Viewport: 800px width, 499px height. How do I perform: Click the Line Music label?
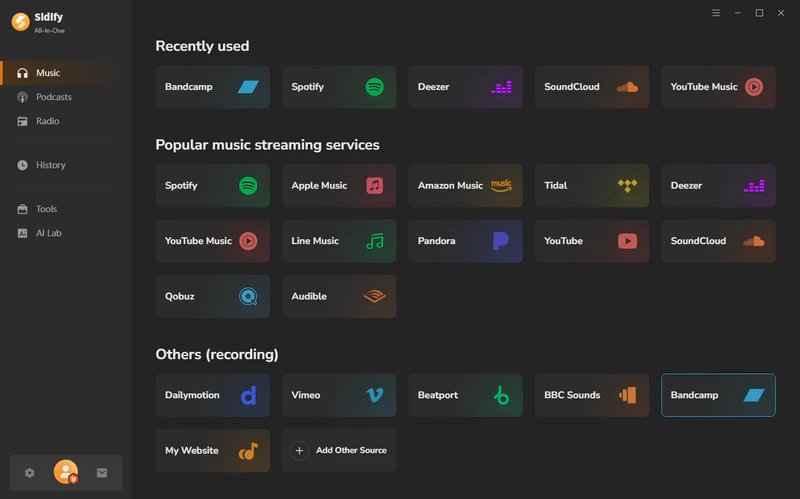click(315, 241)
